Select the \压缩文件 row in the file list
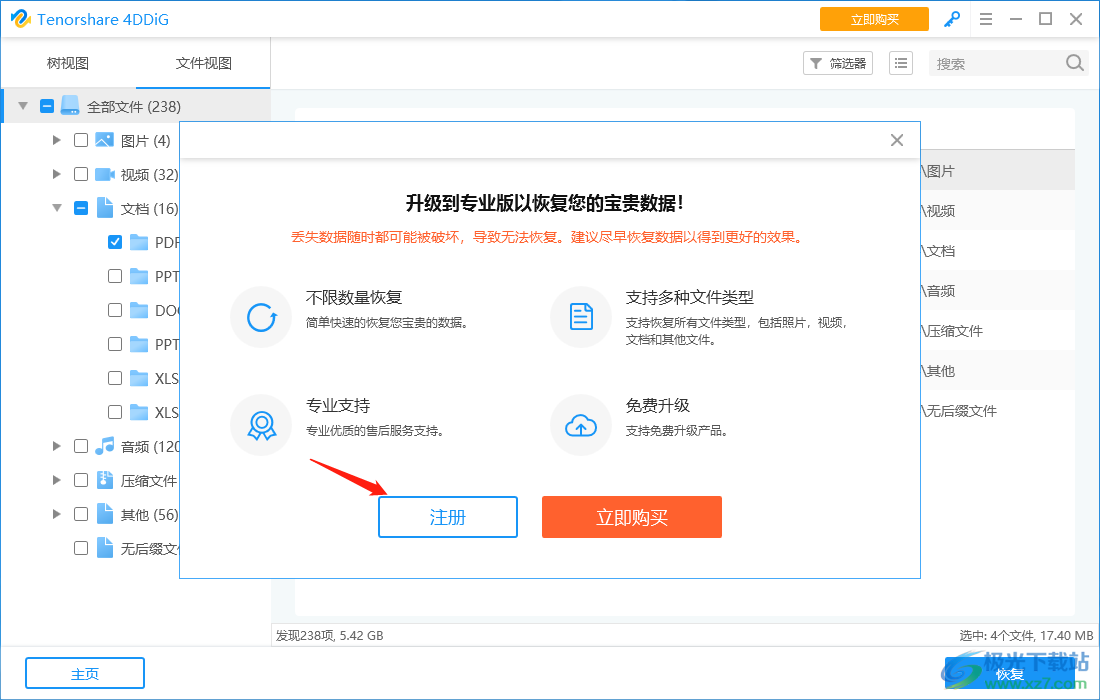The image size is (1100, 700). [997, 330]
